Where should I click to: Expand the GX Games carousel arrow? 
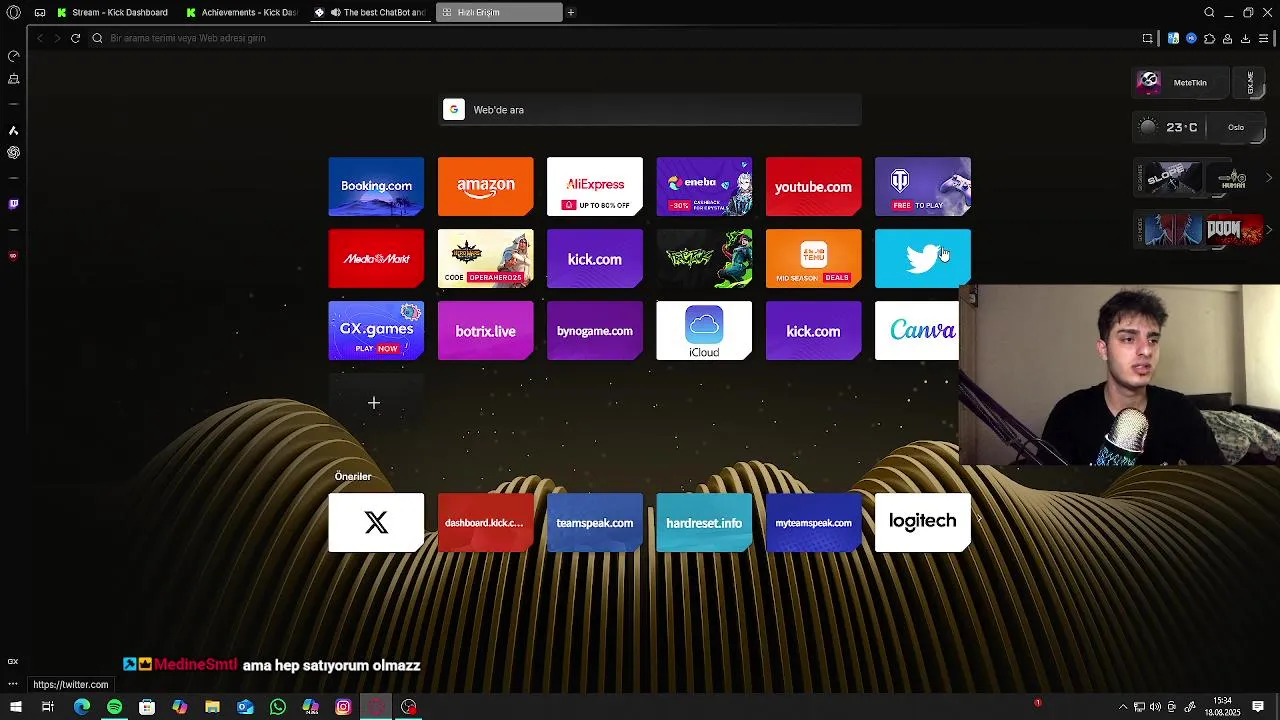(1269, 178)
